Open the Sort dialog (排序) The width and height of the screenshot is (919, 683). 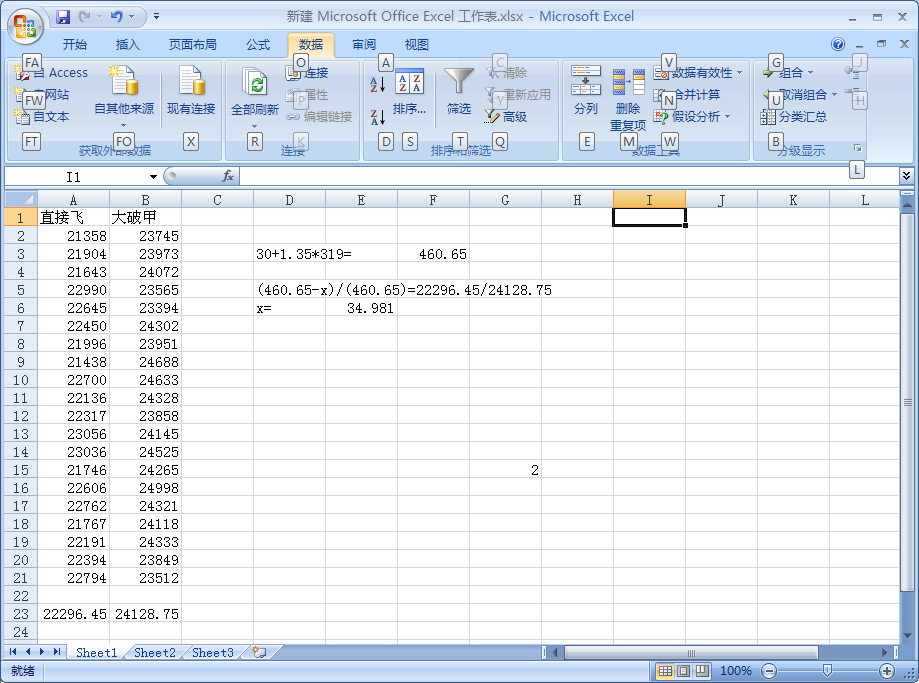[x=409, y=91]
